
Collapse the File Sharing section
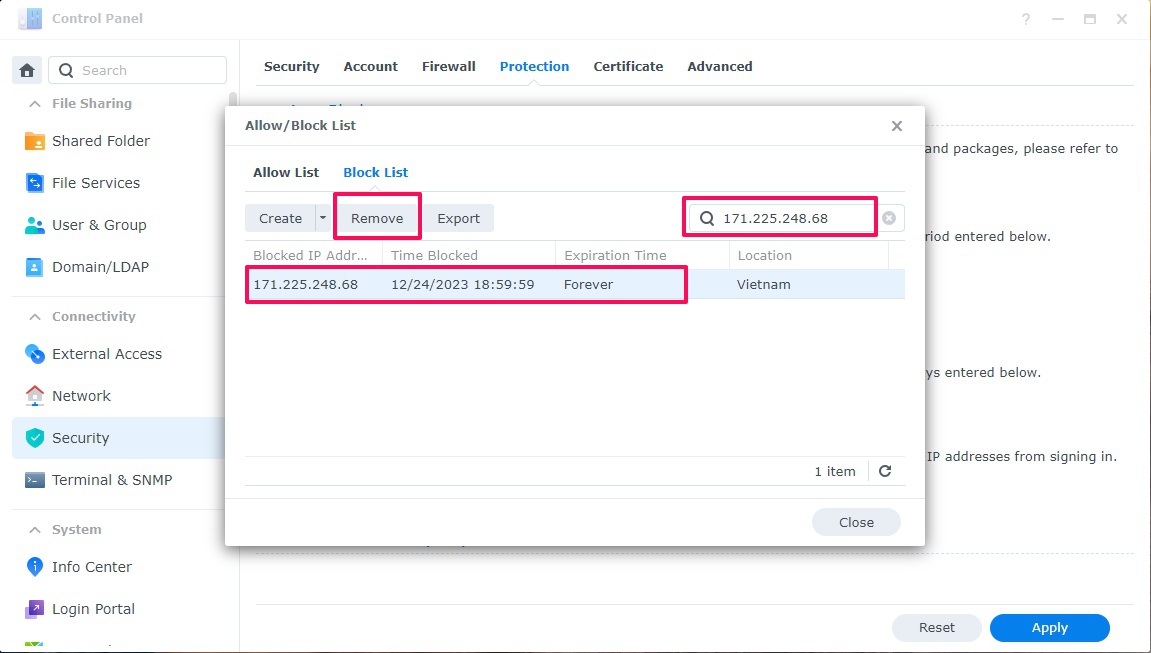pyautogui.click(x=35, y=104)
